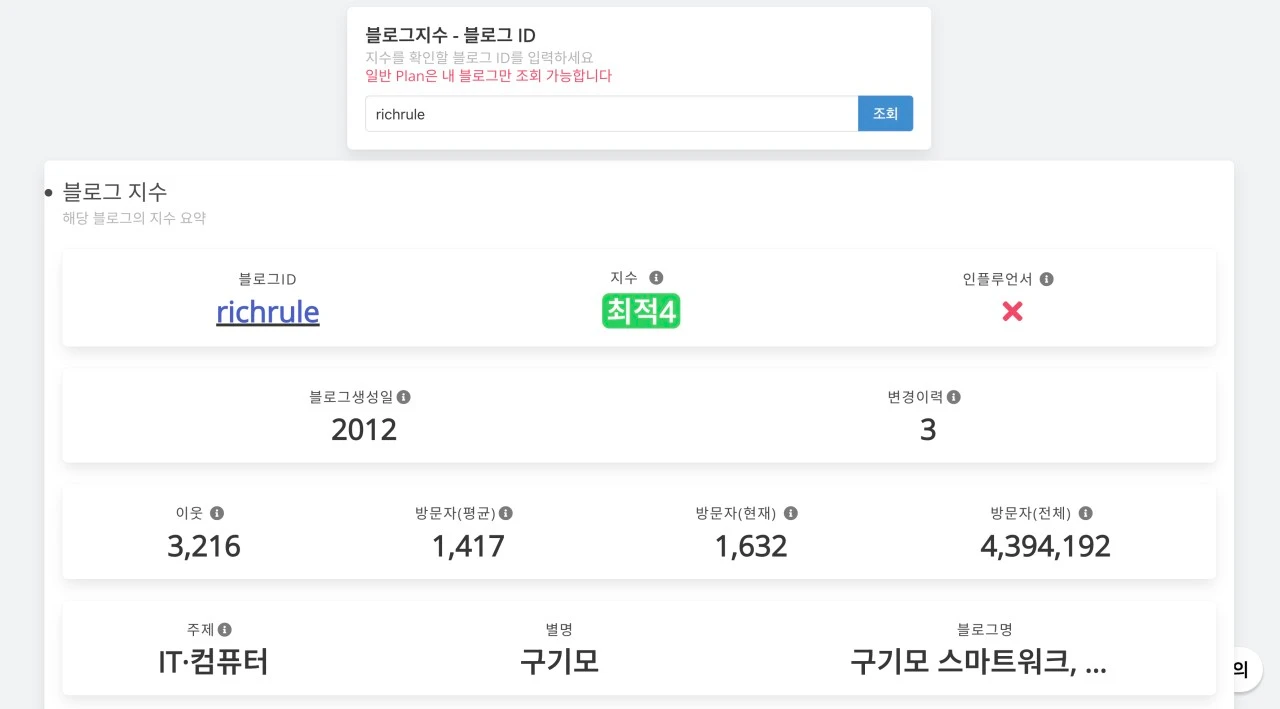Image resolution: width=1280 pixels, height=709 pixels.
Task: Select the 구기모 스마트워크 blog name text
Action: (978, 662)
